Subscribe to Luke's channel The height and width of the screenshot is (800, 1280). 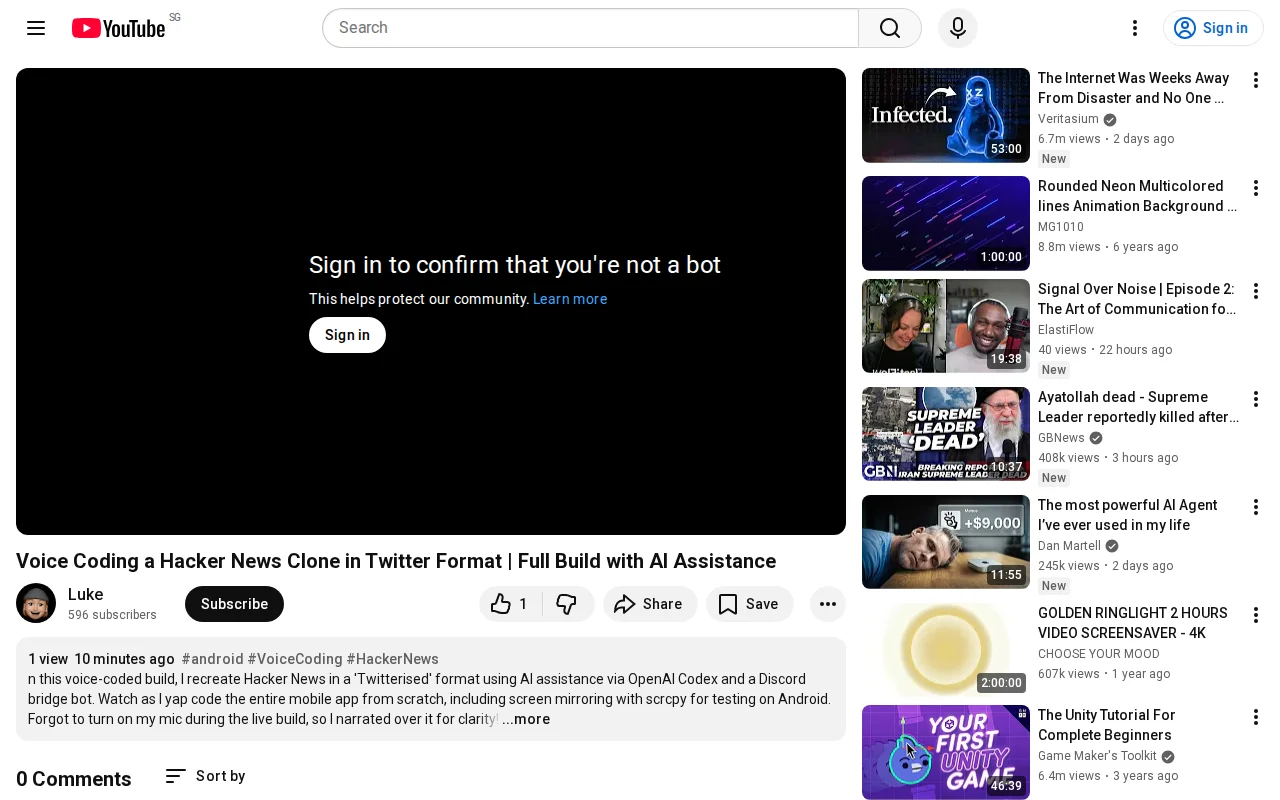tap(234, 604)
